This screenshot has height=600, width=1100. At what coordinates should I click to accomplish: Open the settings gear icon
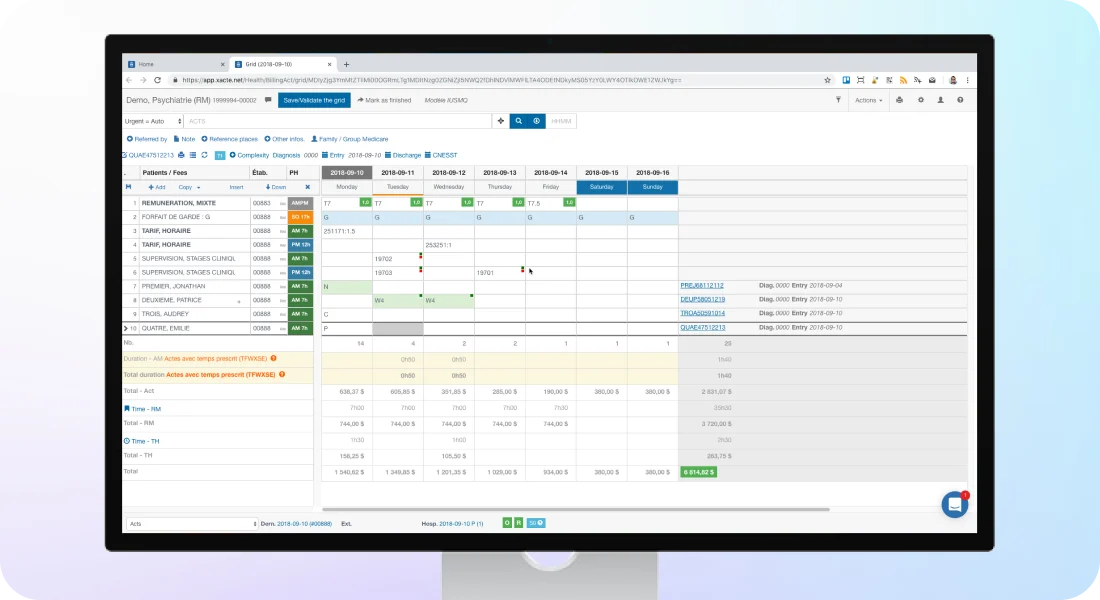[x=921, y=100]
